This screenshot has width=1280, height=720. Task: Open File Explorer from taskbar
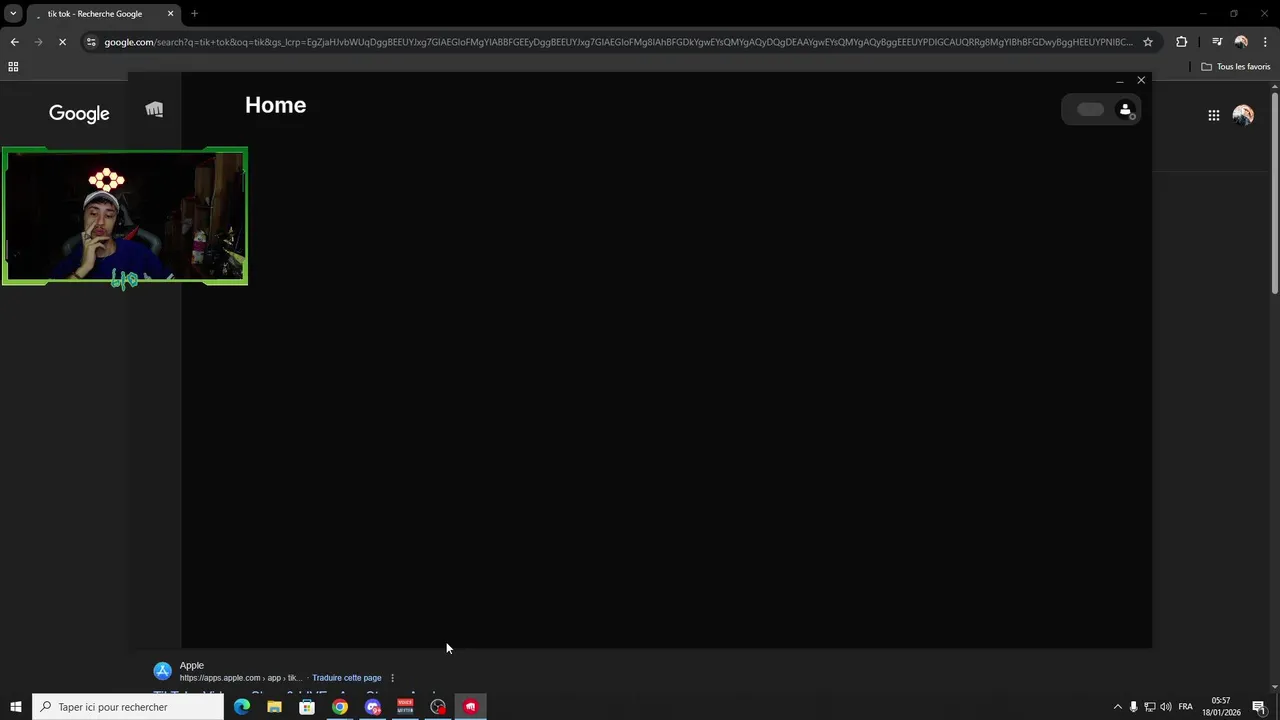[x=274, y=707]
